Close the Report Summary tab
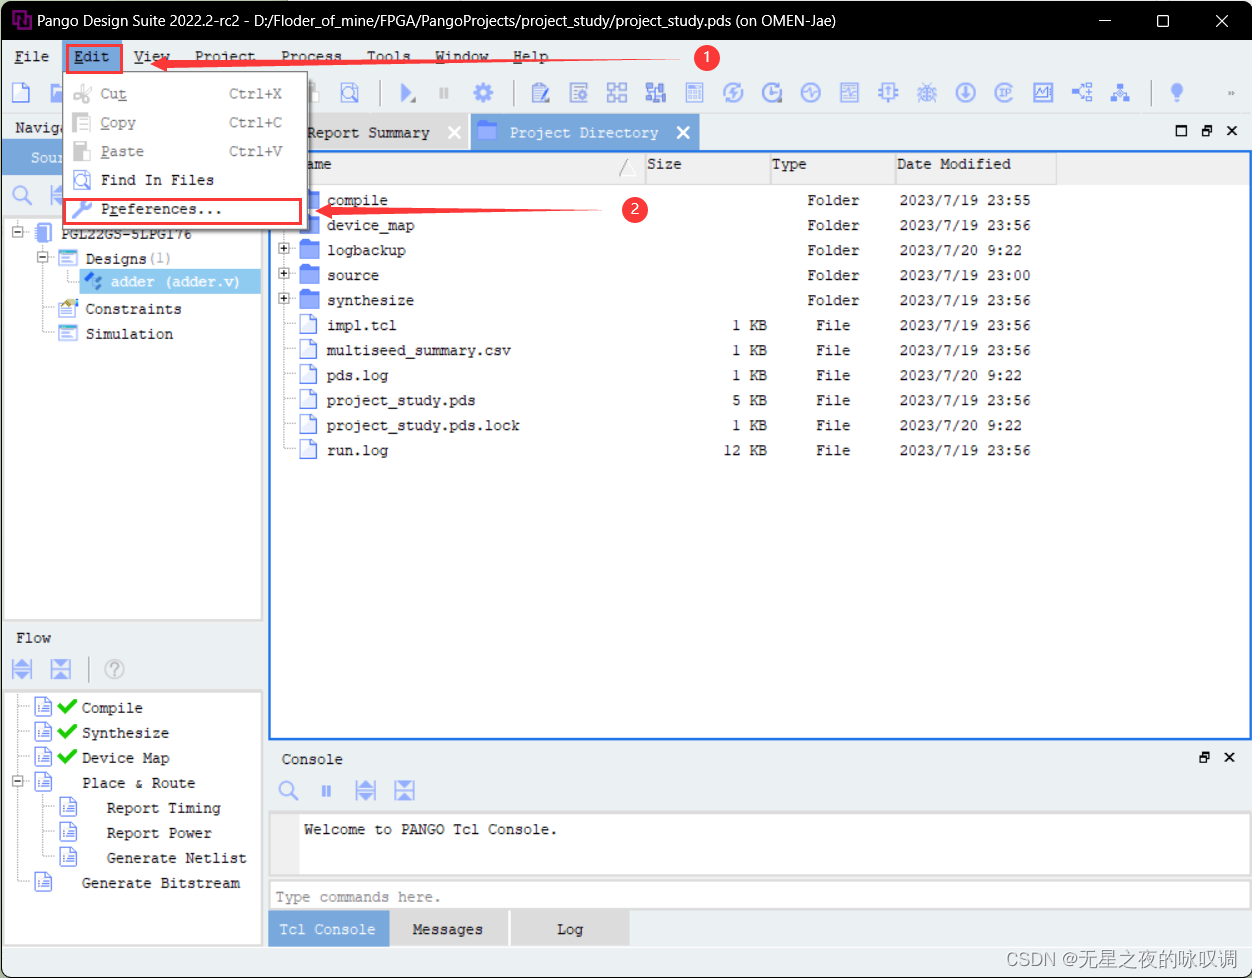Viewport: 1252px width, 978px height. [x=455, y=133]
